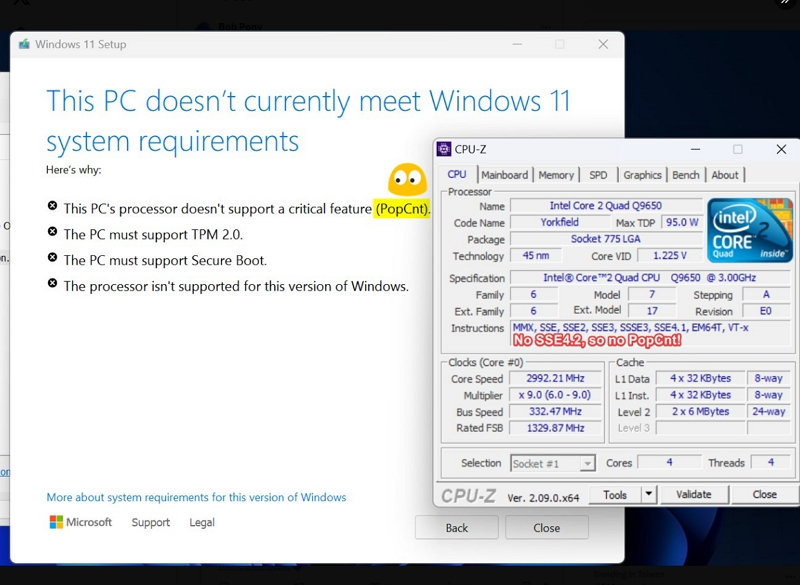This screenshot has height=585, width=800.
Task: Click the Microsoft logo in setup footer
Action: pyautogui.click(x=56, y=522)
